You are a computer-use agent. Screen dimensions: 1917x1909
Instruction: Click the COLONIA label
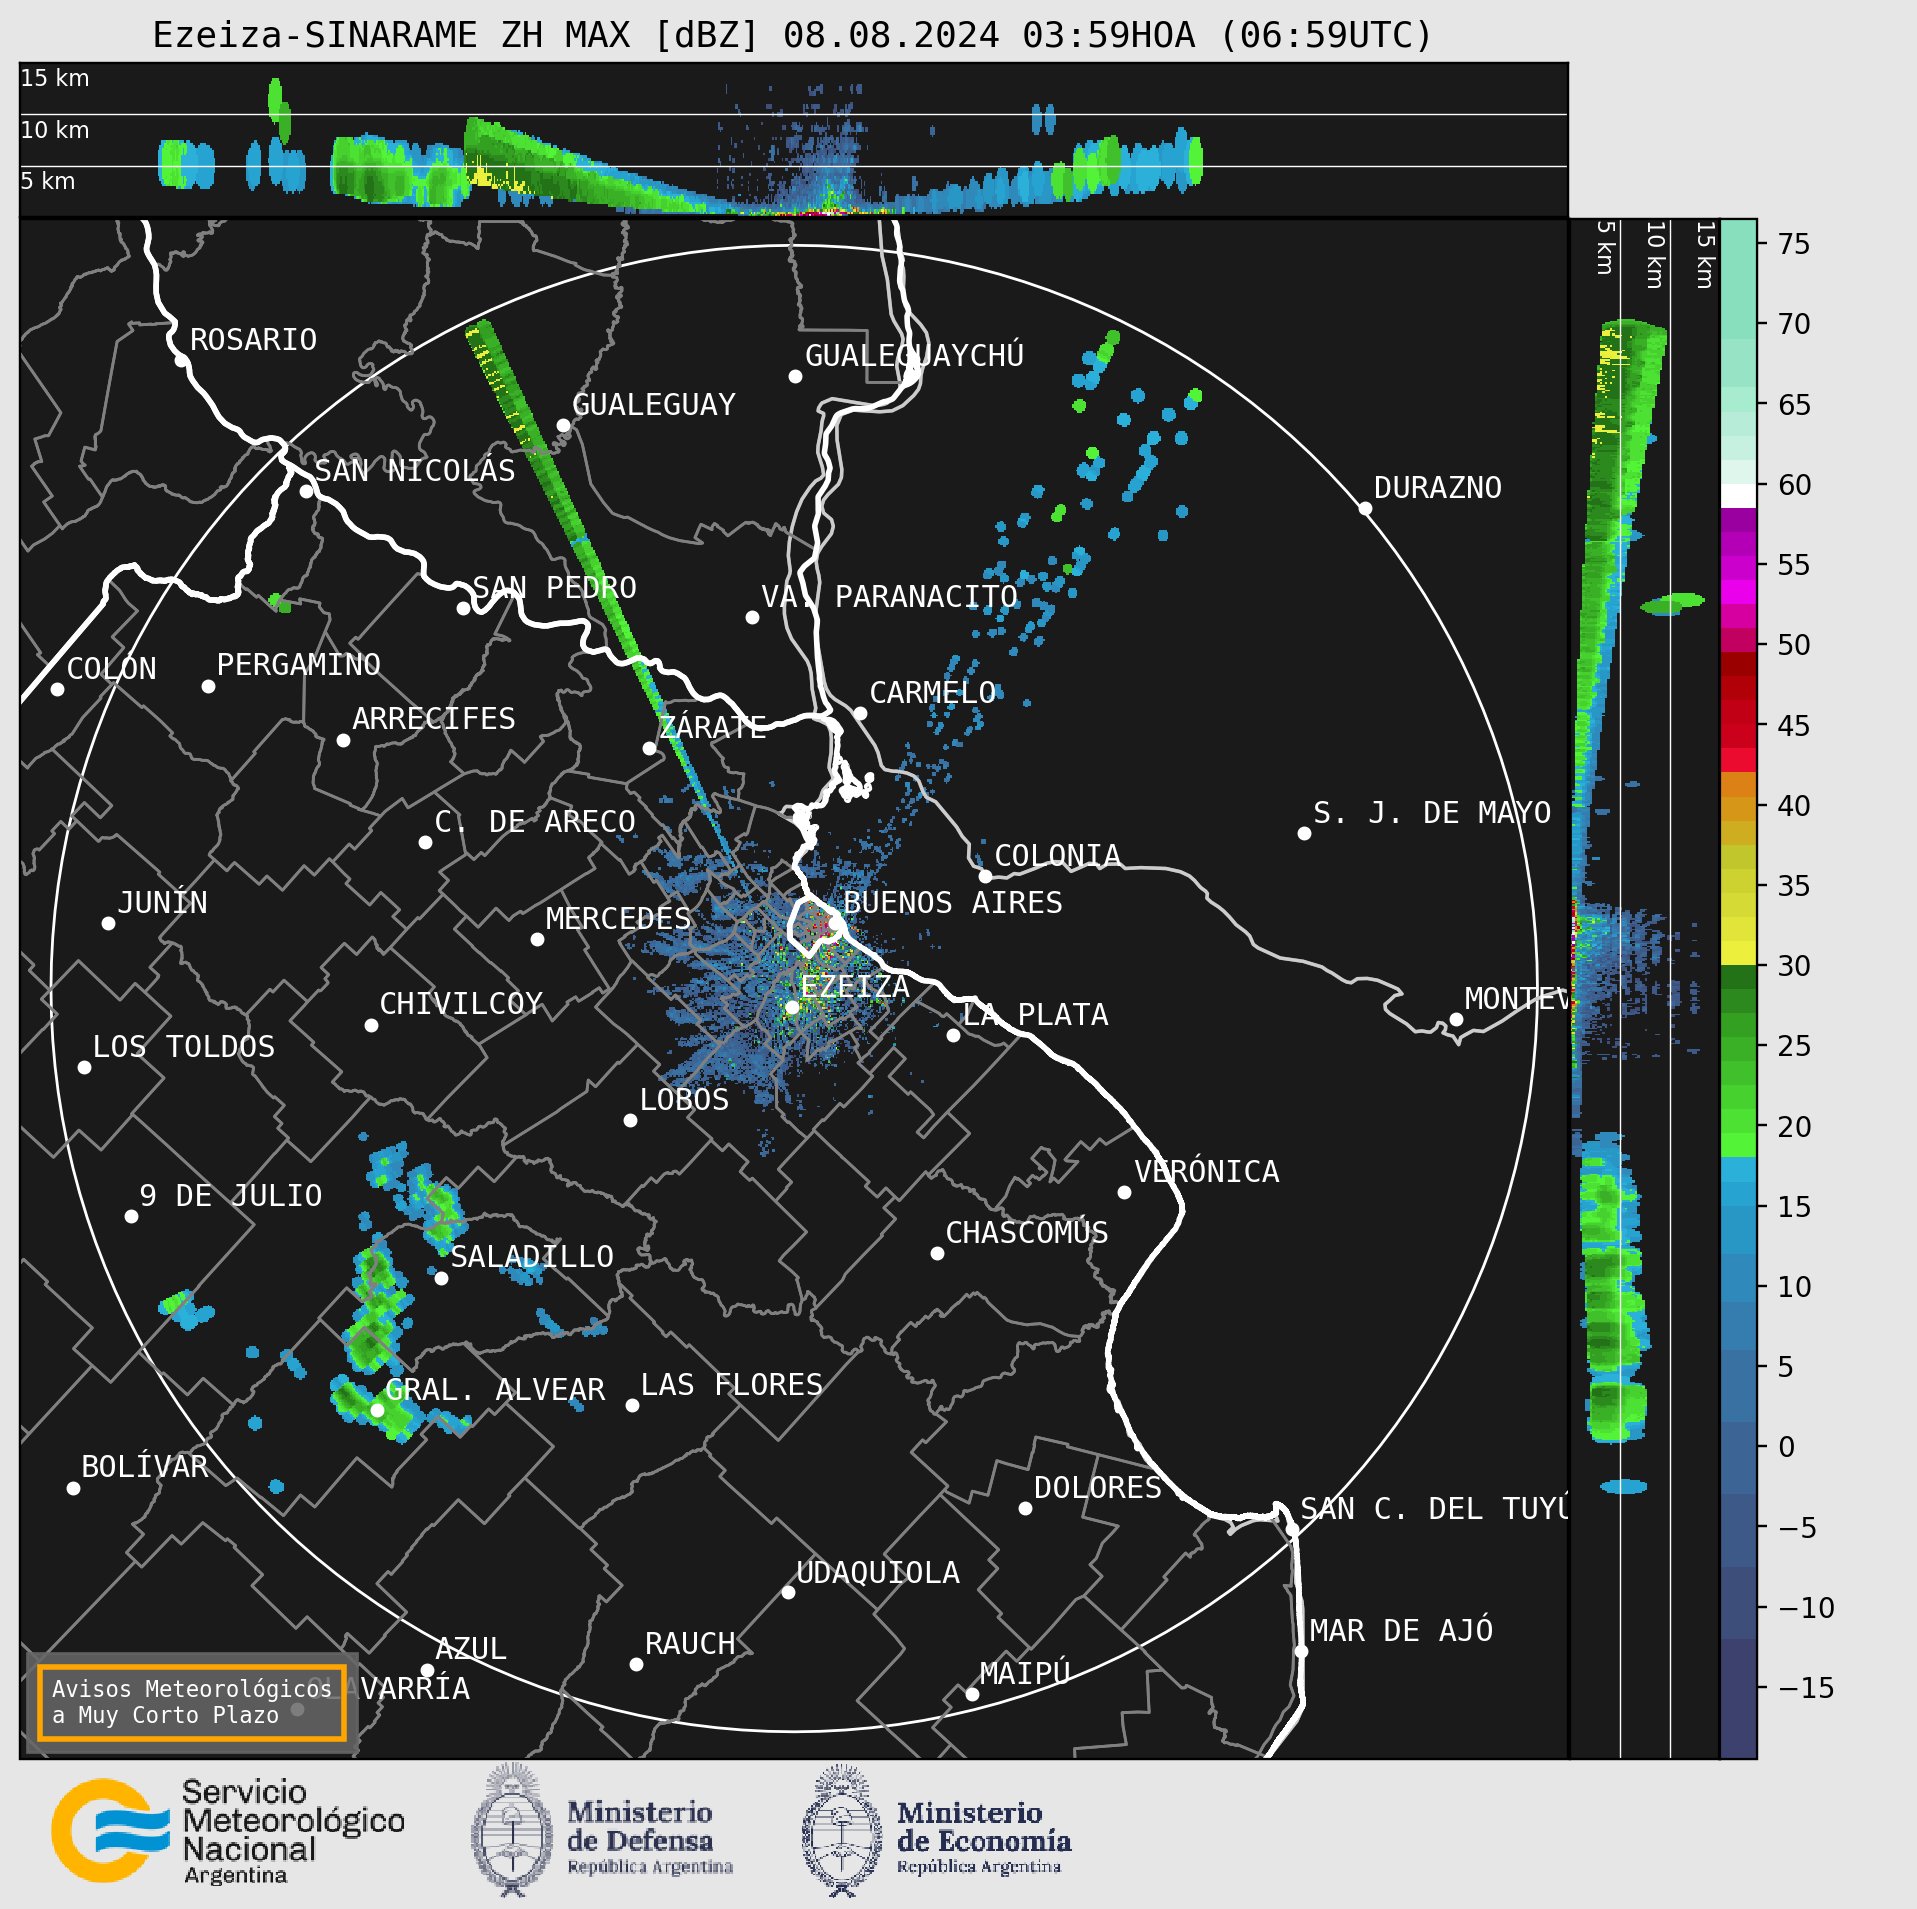click(x=1058, y=856)
